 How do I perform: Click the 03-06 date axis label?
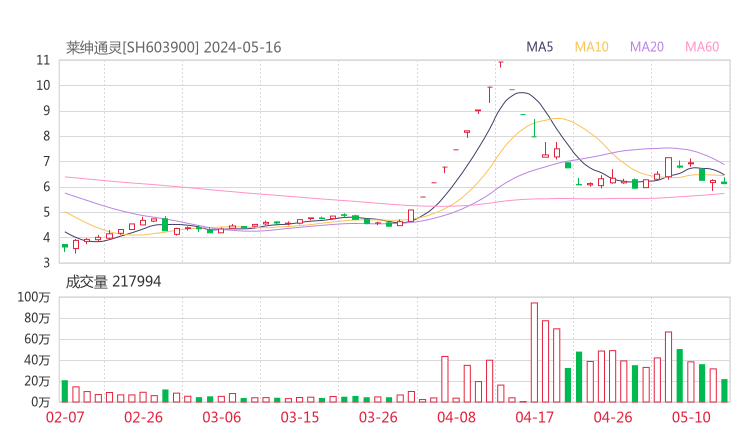tap(221, 417)
